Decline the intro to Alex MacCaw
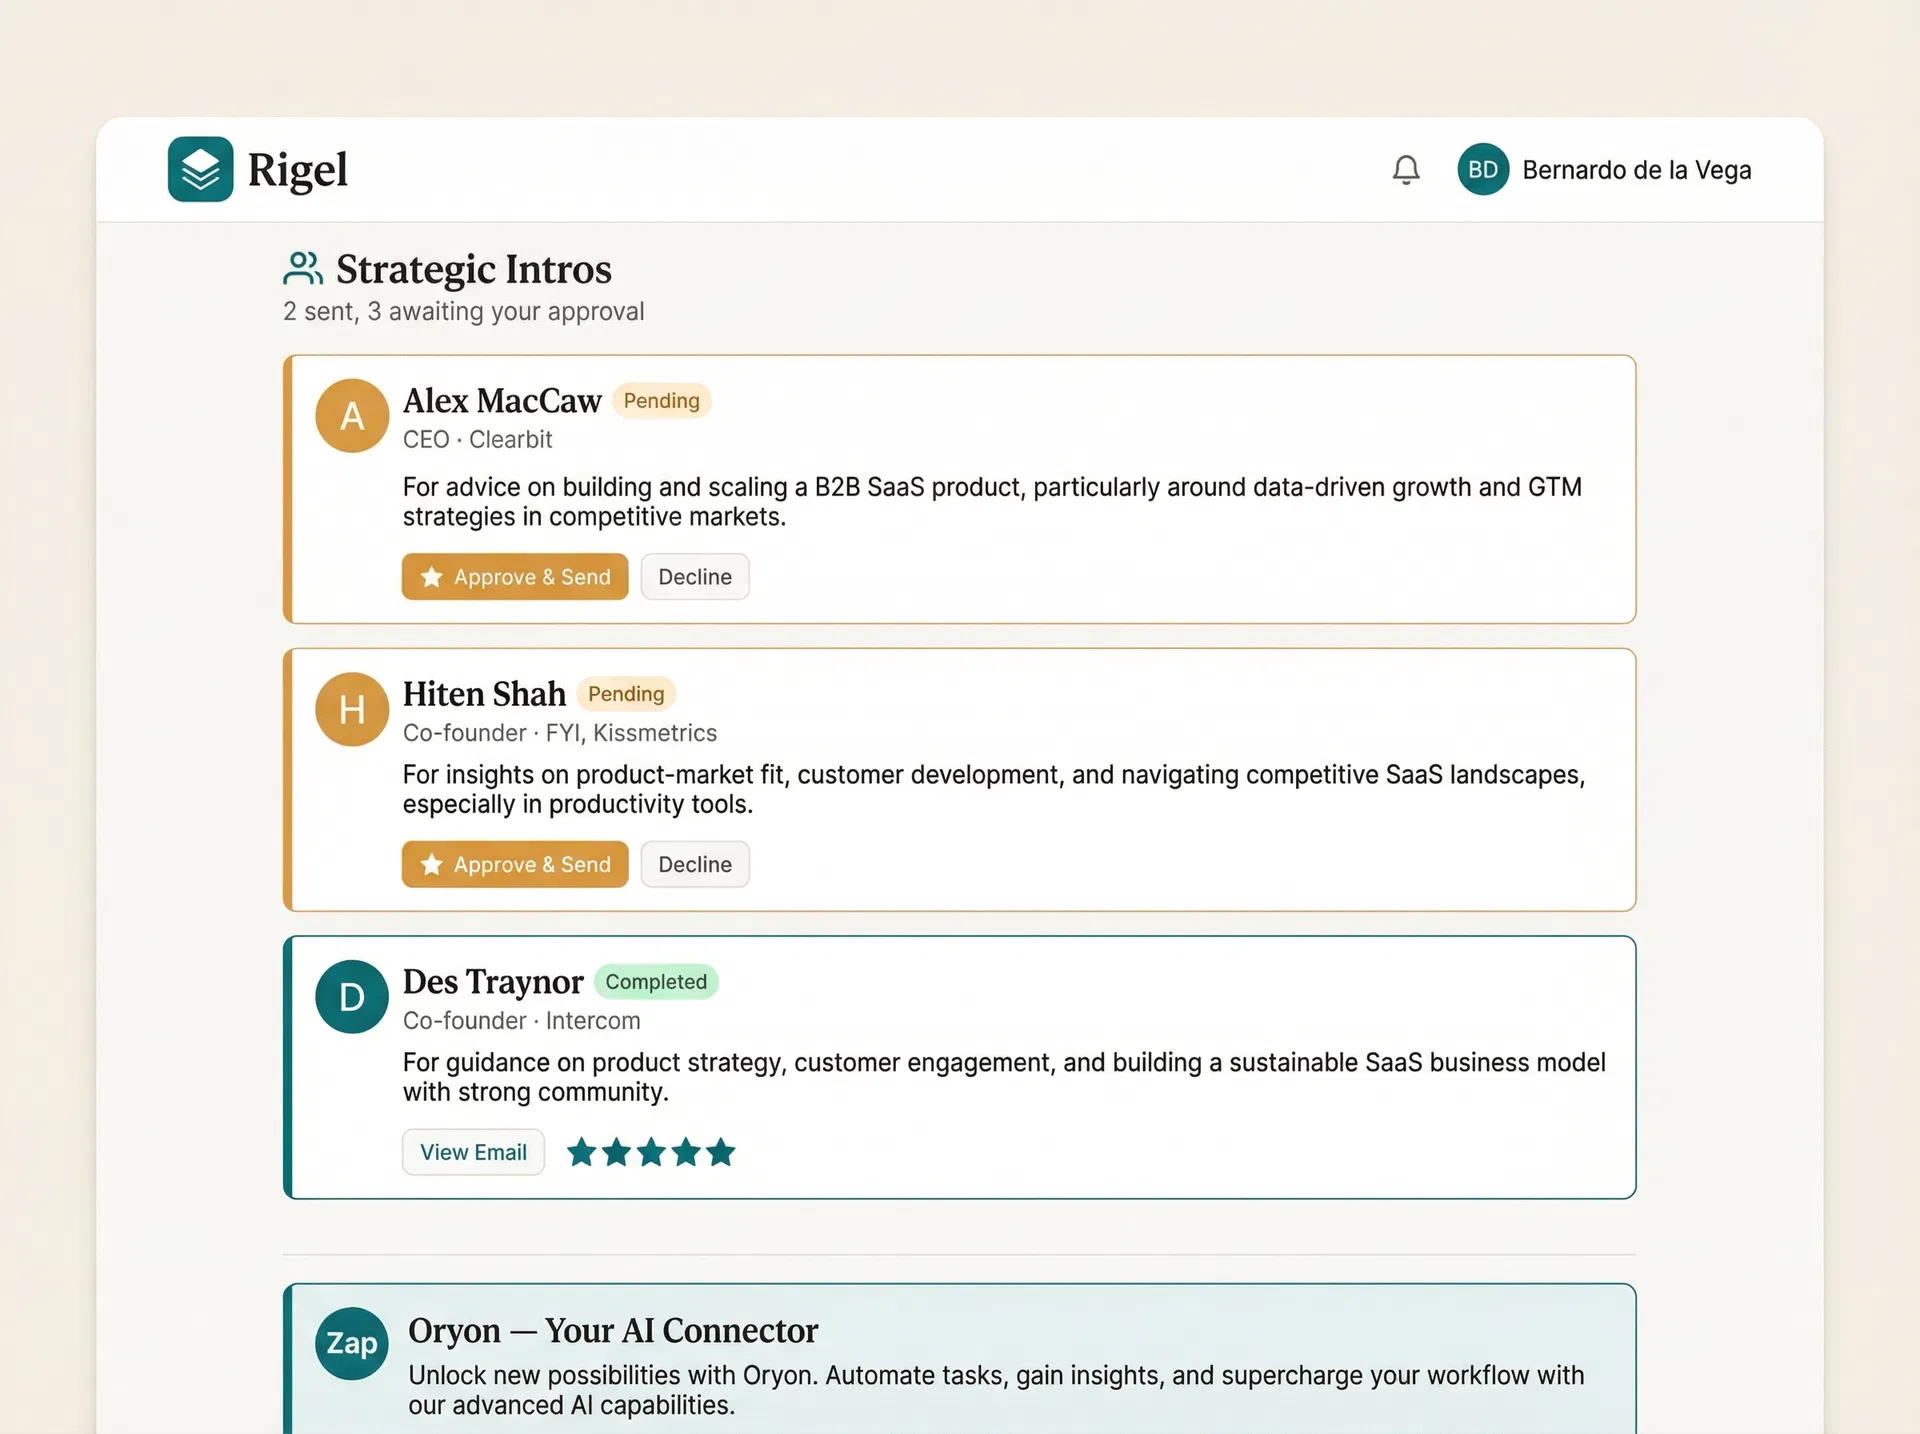The image size is (1920, 1434). click(x=694, y=576)
